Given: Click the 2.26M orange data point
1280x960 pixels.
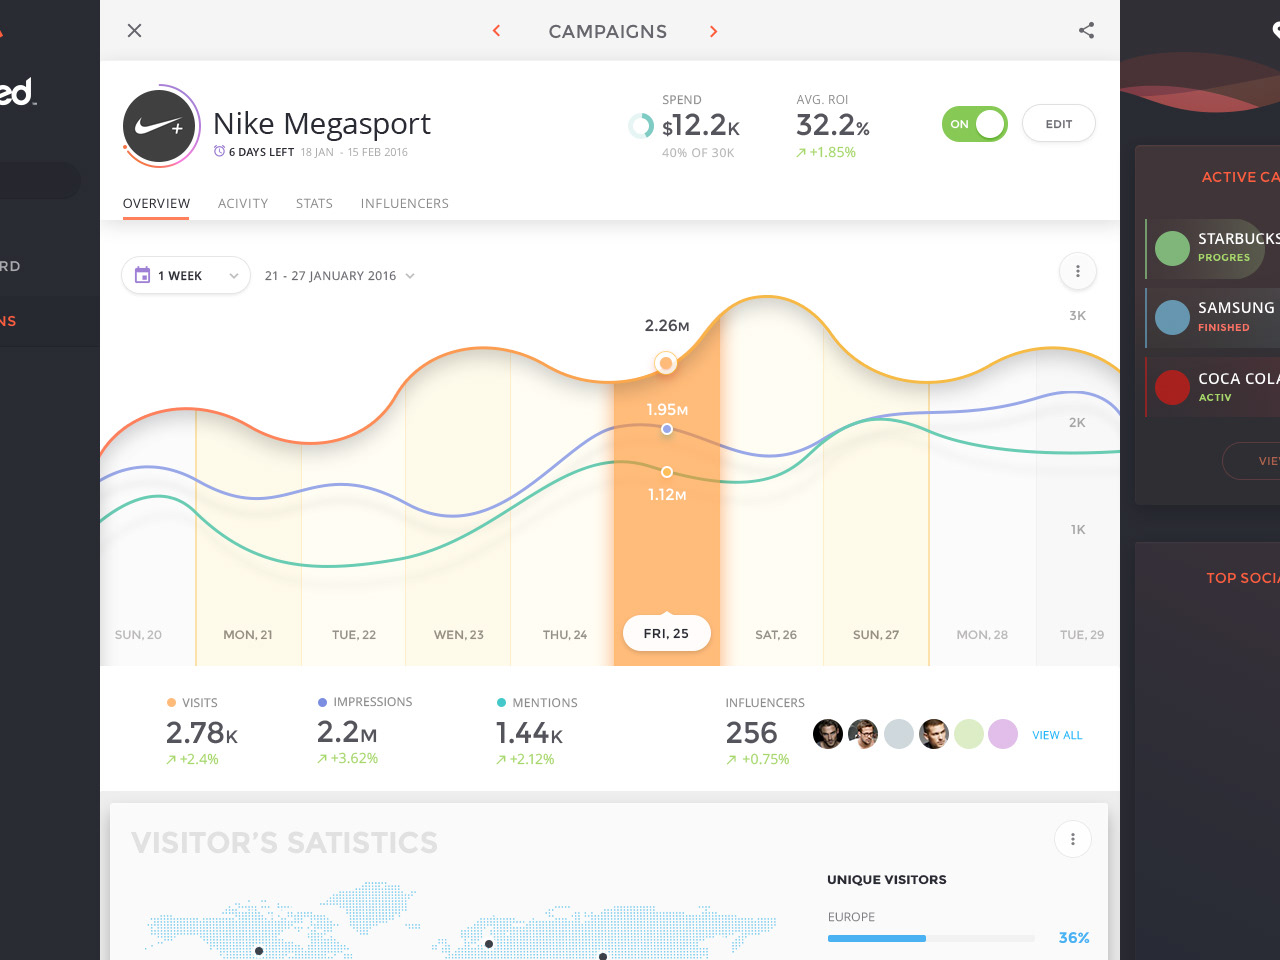Looking at the screenshot, I should pyautogui.click(x=665, y=363).
